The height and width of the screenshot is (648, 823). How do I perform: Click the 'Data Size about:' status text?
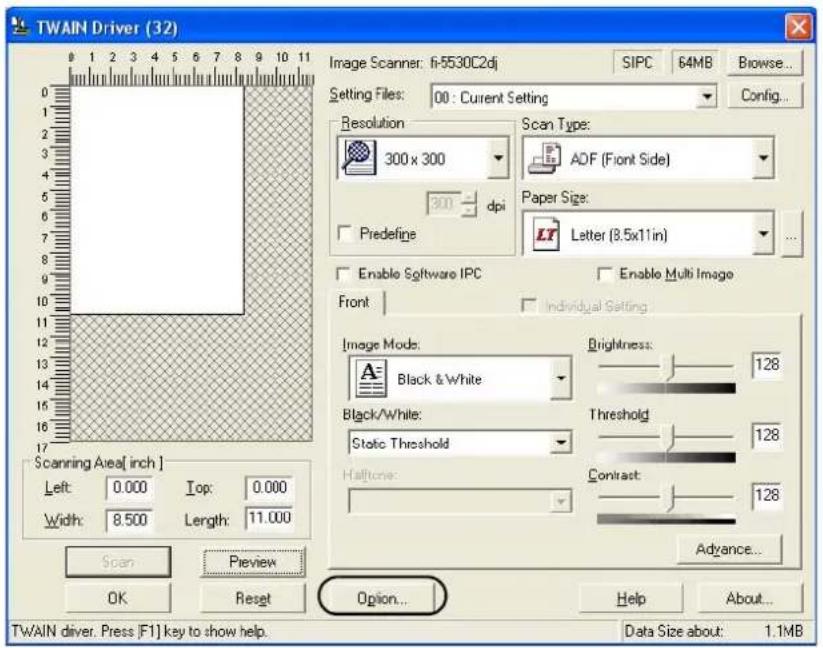[673, 631]
